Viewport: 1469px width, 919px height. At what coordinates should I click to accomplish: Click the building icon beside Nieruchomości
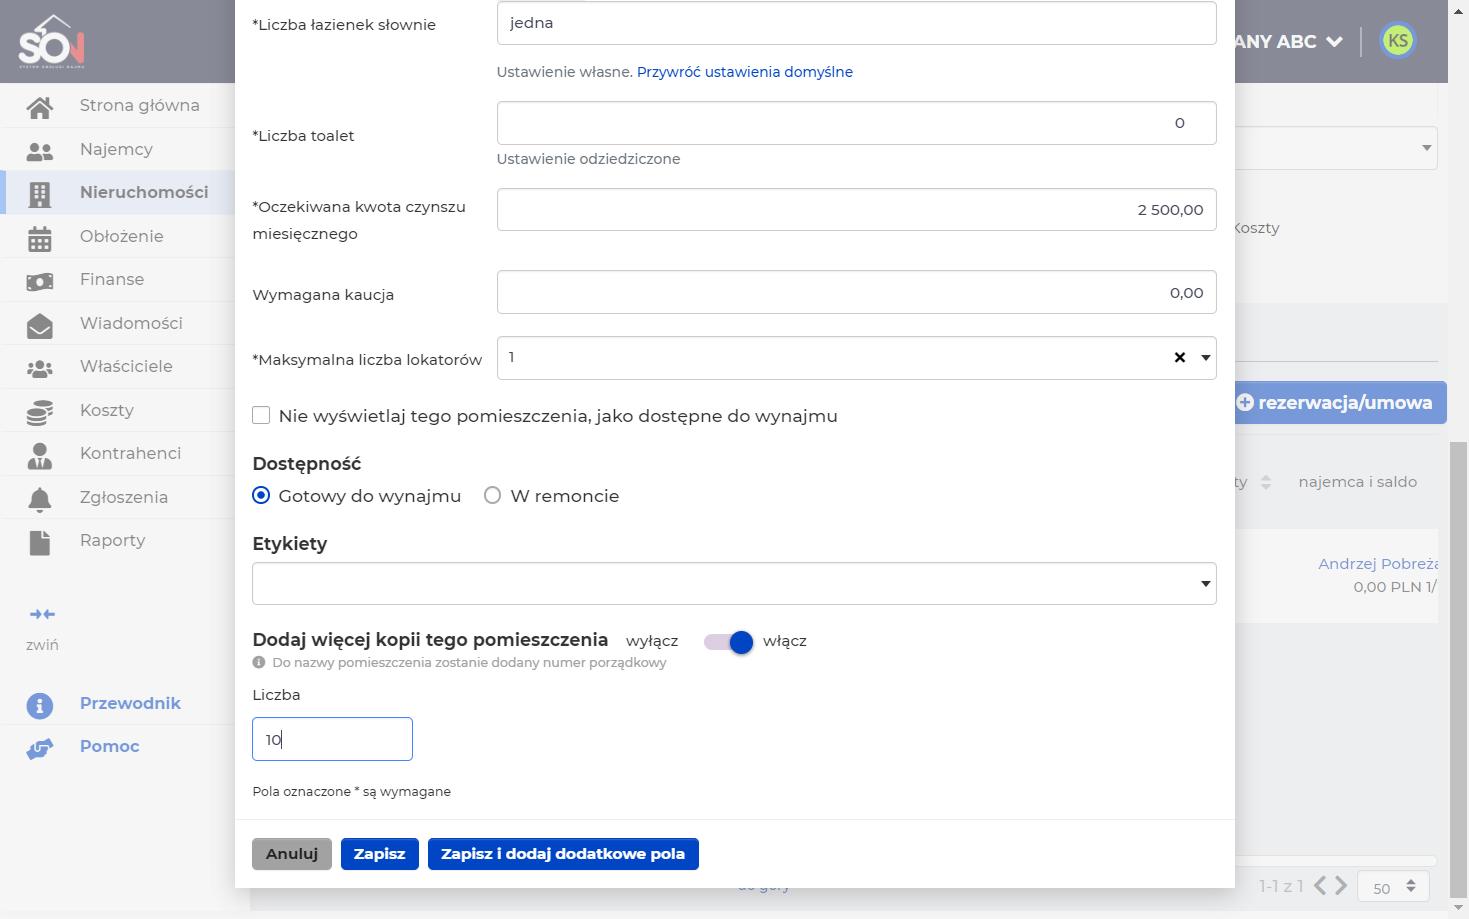click(x=40, y=194)
